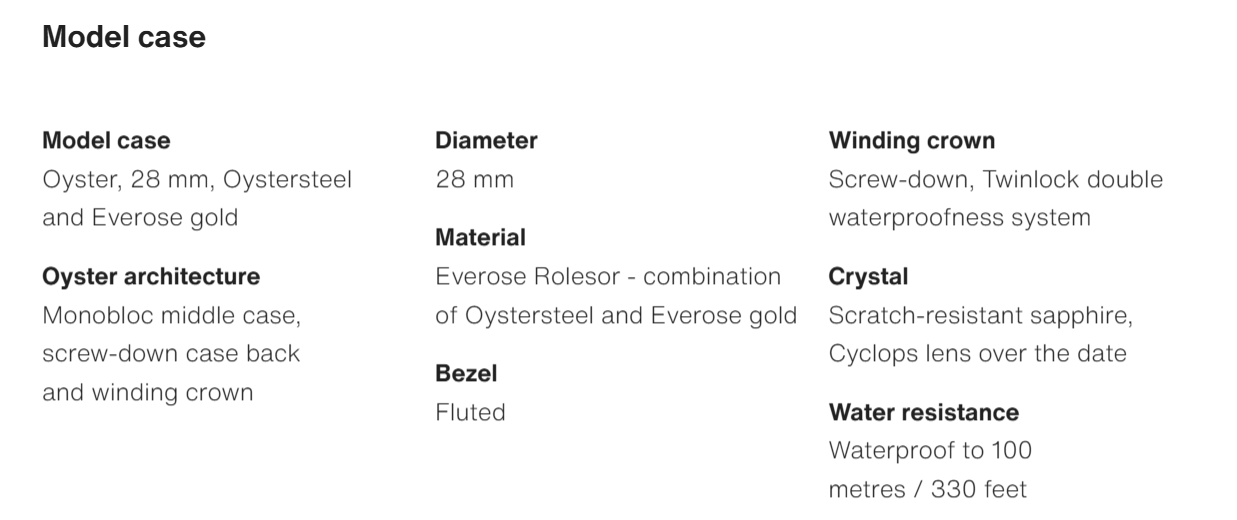Click the "Crystal" spec label

[868, 277]
